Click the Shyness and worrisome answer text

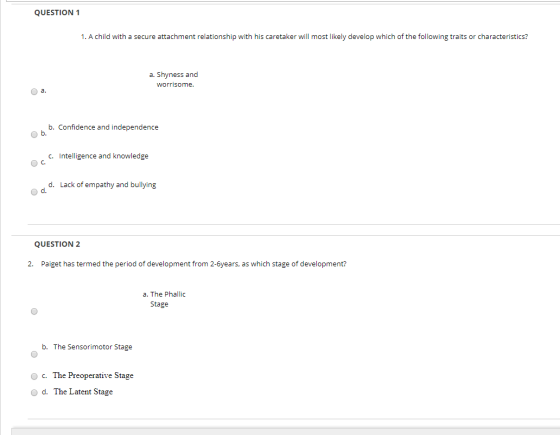[174, 79]
